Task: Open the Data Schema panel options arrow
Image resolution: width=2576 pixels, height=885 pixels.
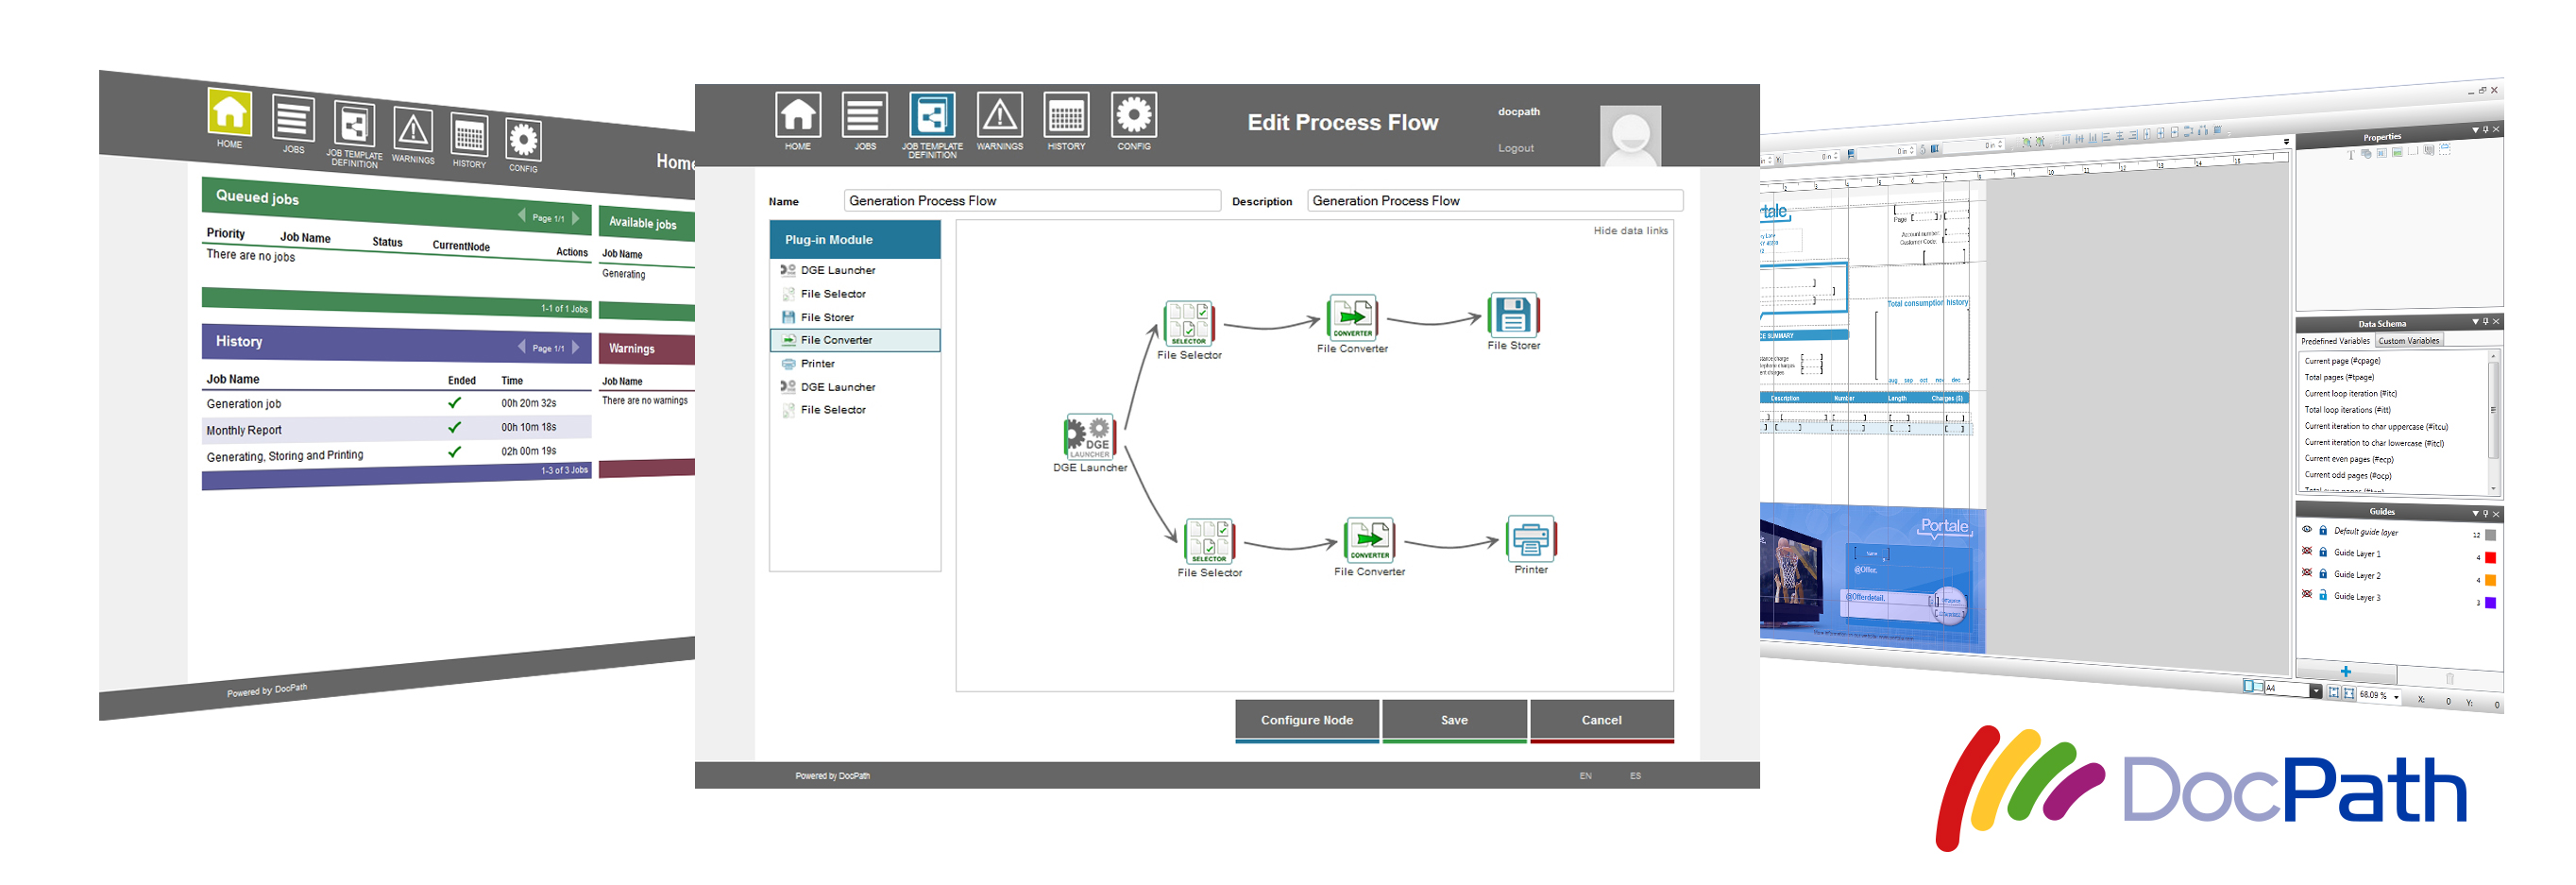Action: pos(2475,322)
